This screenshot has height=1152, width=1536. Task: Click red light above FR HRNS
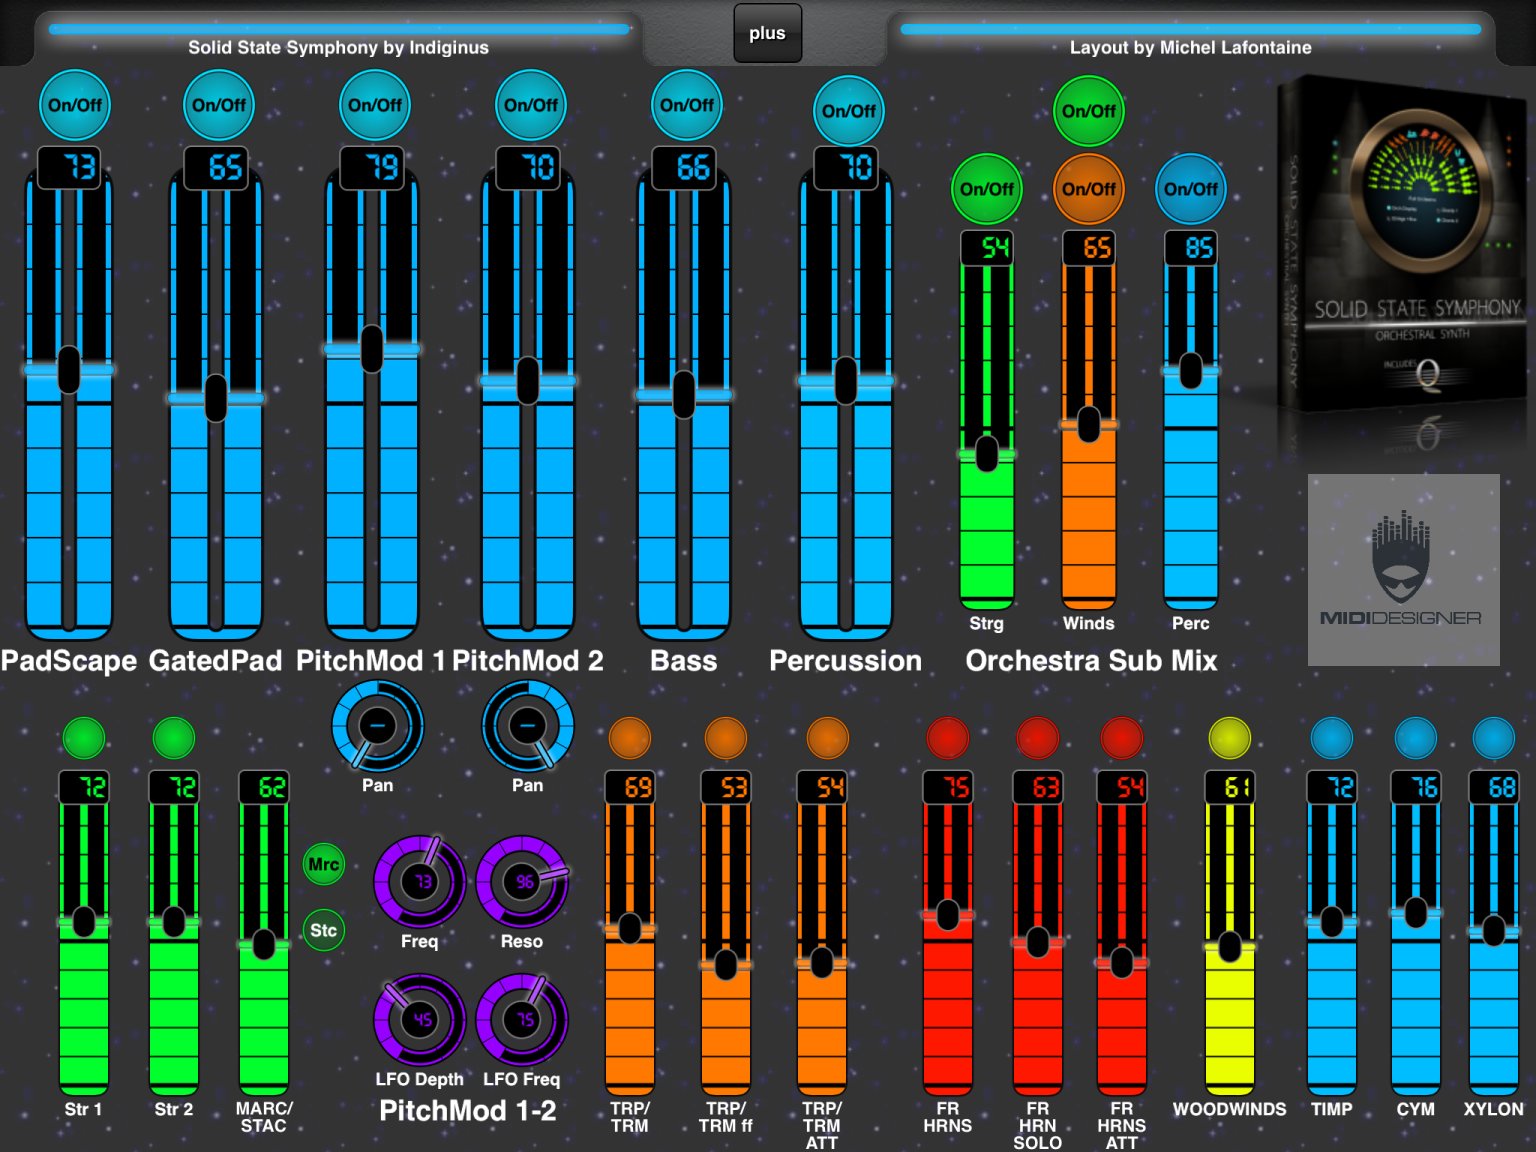tap(948, 738)
